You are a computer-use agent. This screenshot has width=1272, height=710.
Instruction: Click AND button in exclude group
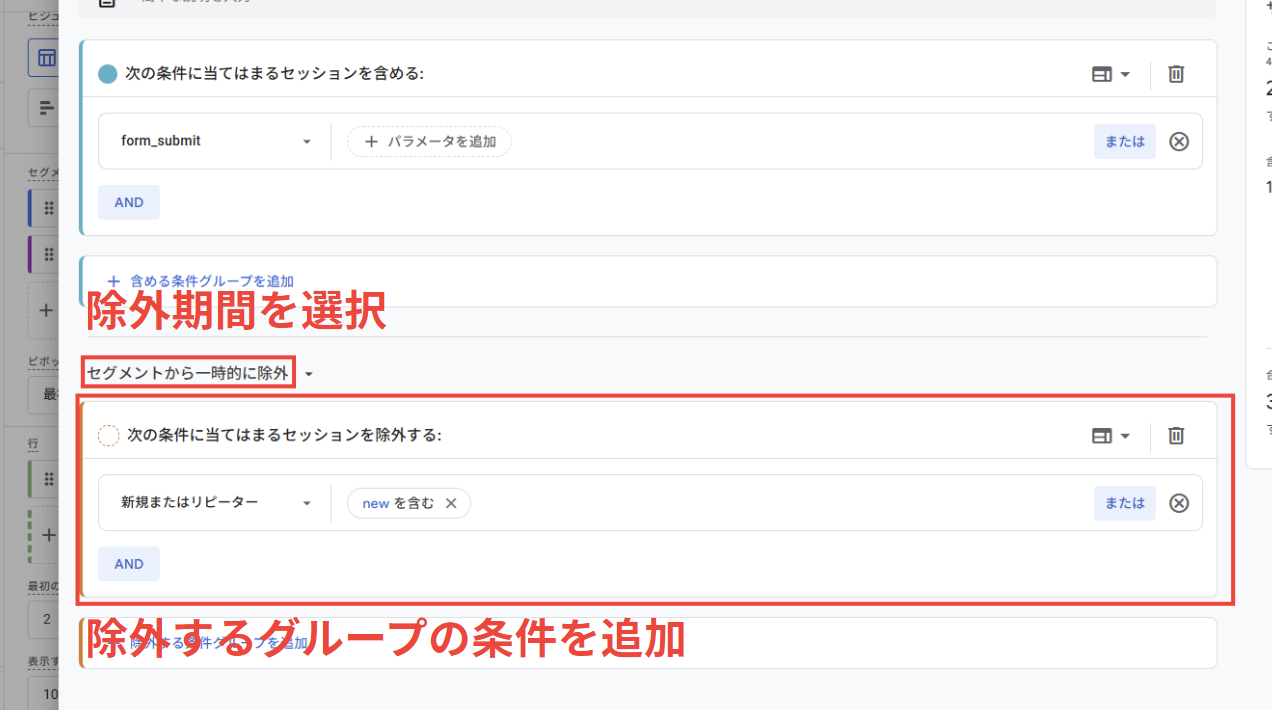pyautogui.click(x=129, y=564)
